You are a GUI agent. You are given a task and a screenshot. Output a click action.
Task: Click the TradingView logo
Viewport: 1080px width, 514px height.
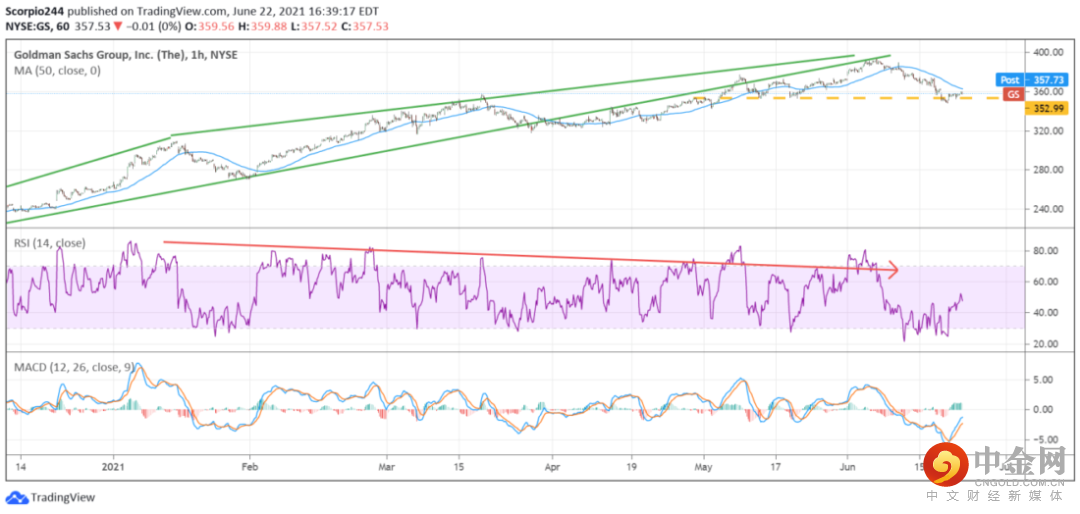(50, 497)
